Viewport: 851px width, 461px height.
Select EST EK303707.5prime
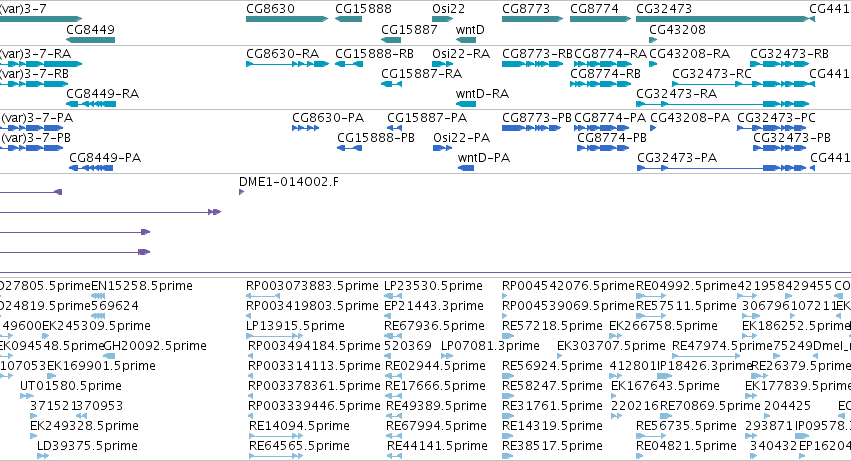pos(611,346)
